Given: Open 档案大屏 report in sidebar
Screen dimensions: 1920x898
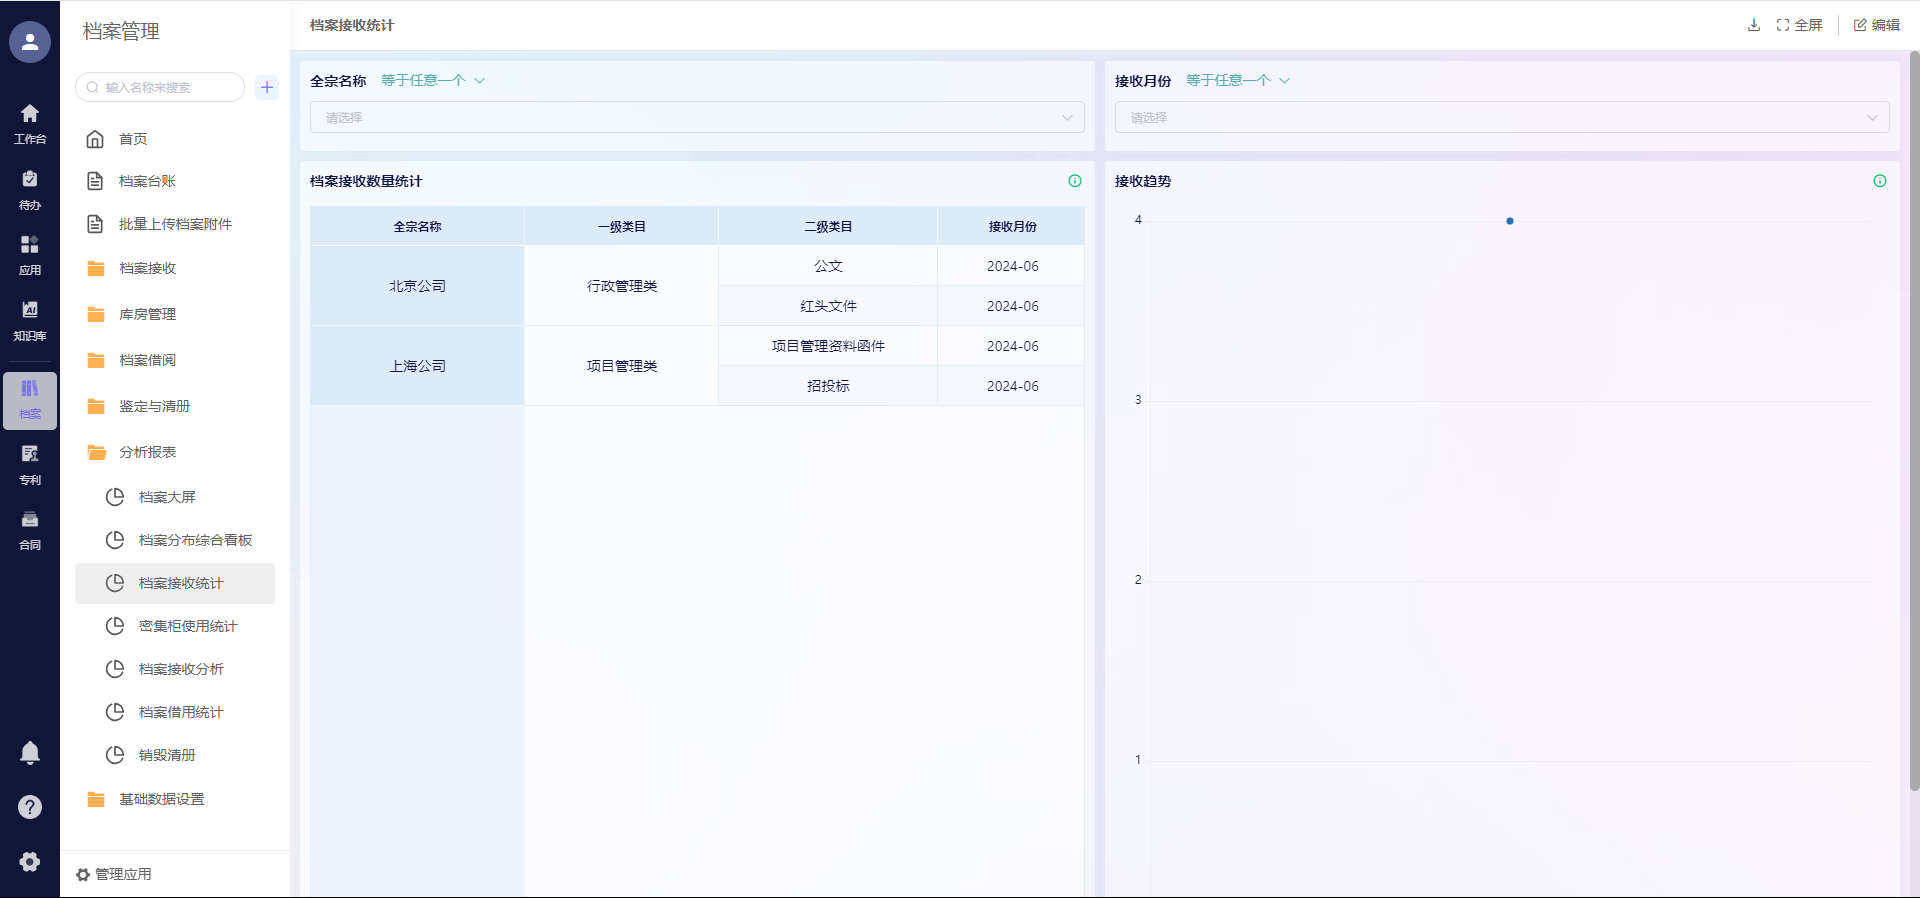Looking at the screenshot, I should [x=167, y=497].
